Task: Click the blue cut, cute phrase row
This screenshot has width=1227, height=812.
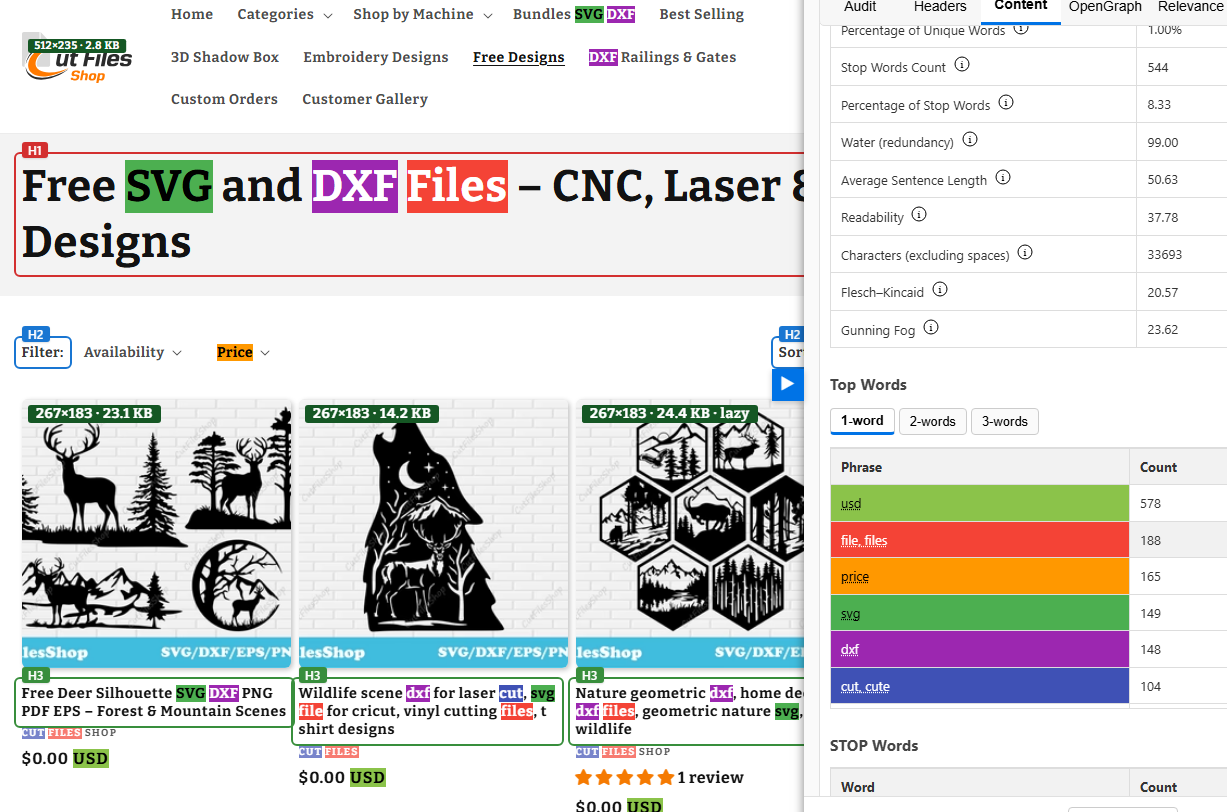Action: (980, 686)
